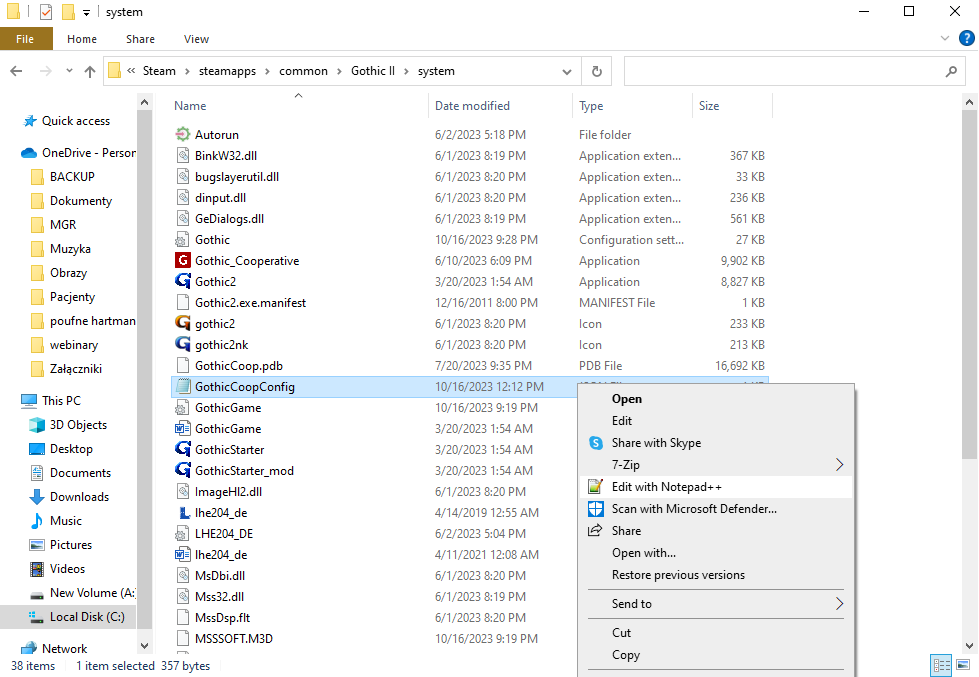979x677 pixels.
Task: Open the File ribbon tab
Action: (25, 39)
